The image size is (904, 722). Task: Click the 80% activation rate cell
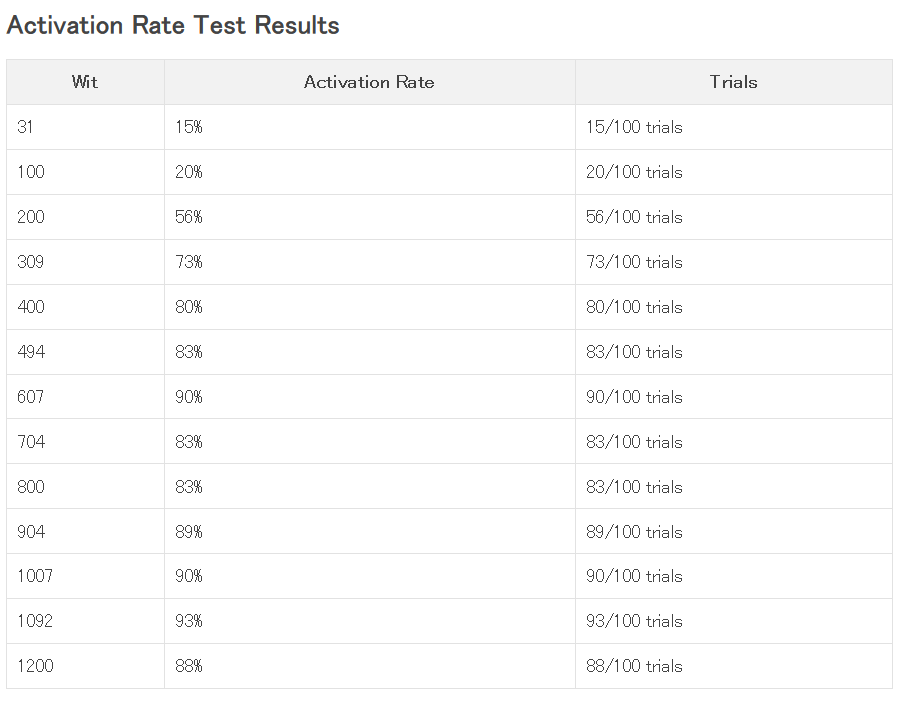pyautogui.click(x=370, y=307)
